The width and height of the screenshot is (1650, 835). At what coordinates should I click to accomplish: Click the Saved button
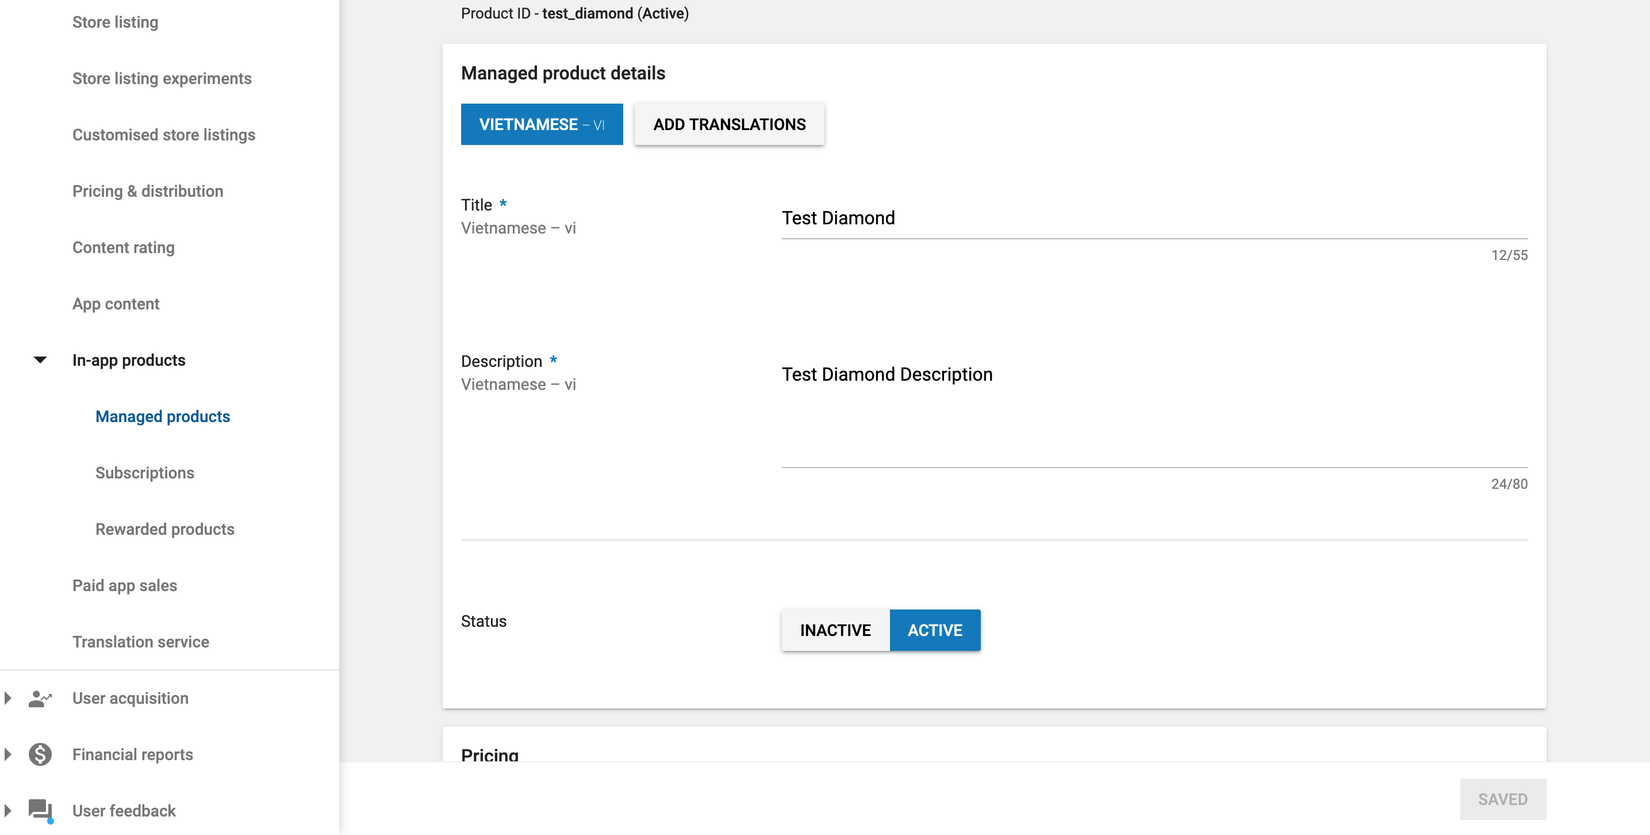1502,800
